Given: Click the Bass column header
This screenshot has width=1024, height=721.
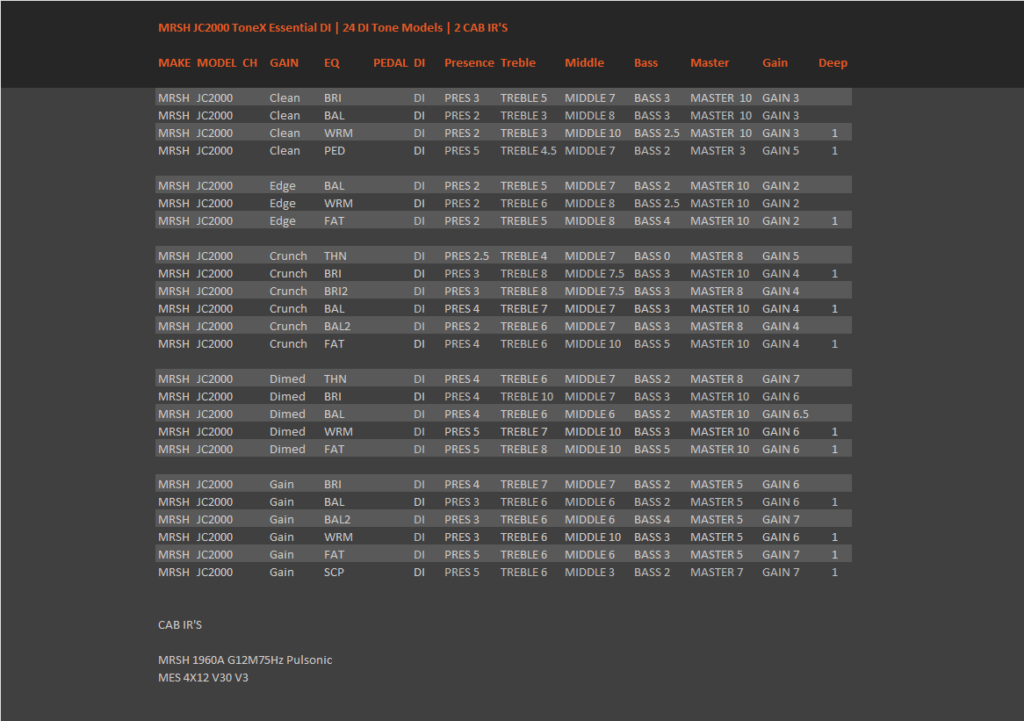Looking at the screenshot, I should tap(646, 63).
